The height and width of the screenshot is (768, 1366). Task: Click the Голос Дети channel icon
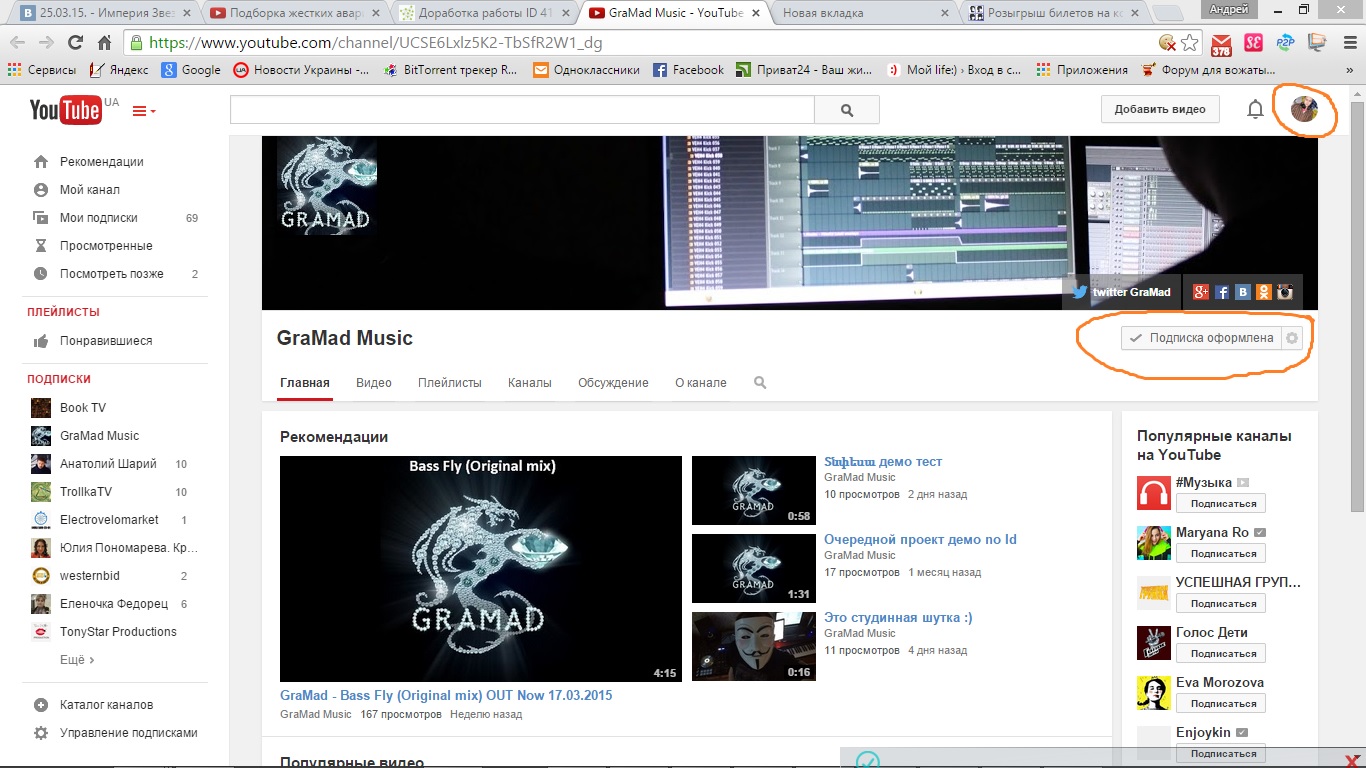click(x=1154, y=643)
